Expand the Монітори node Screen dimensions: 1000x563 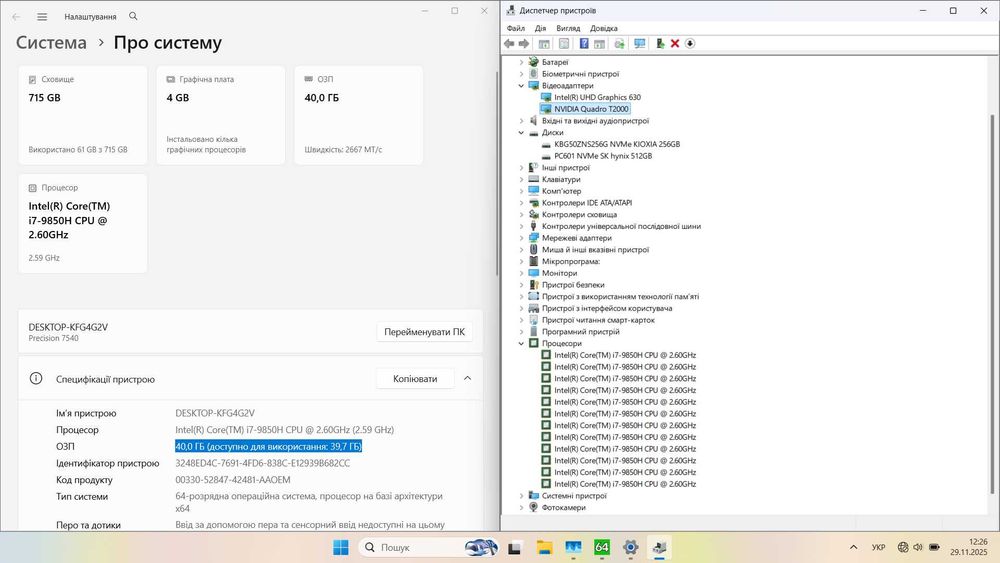[x=521, y=273]
